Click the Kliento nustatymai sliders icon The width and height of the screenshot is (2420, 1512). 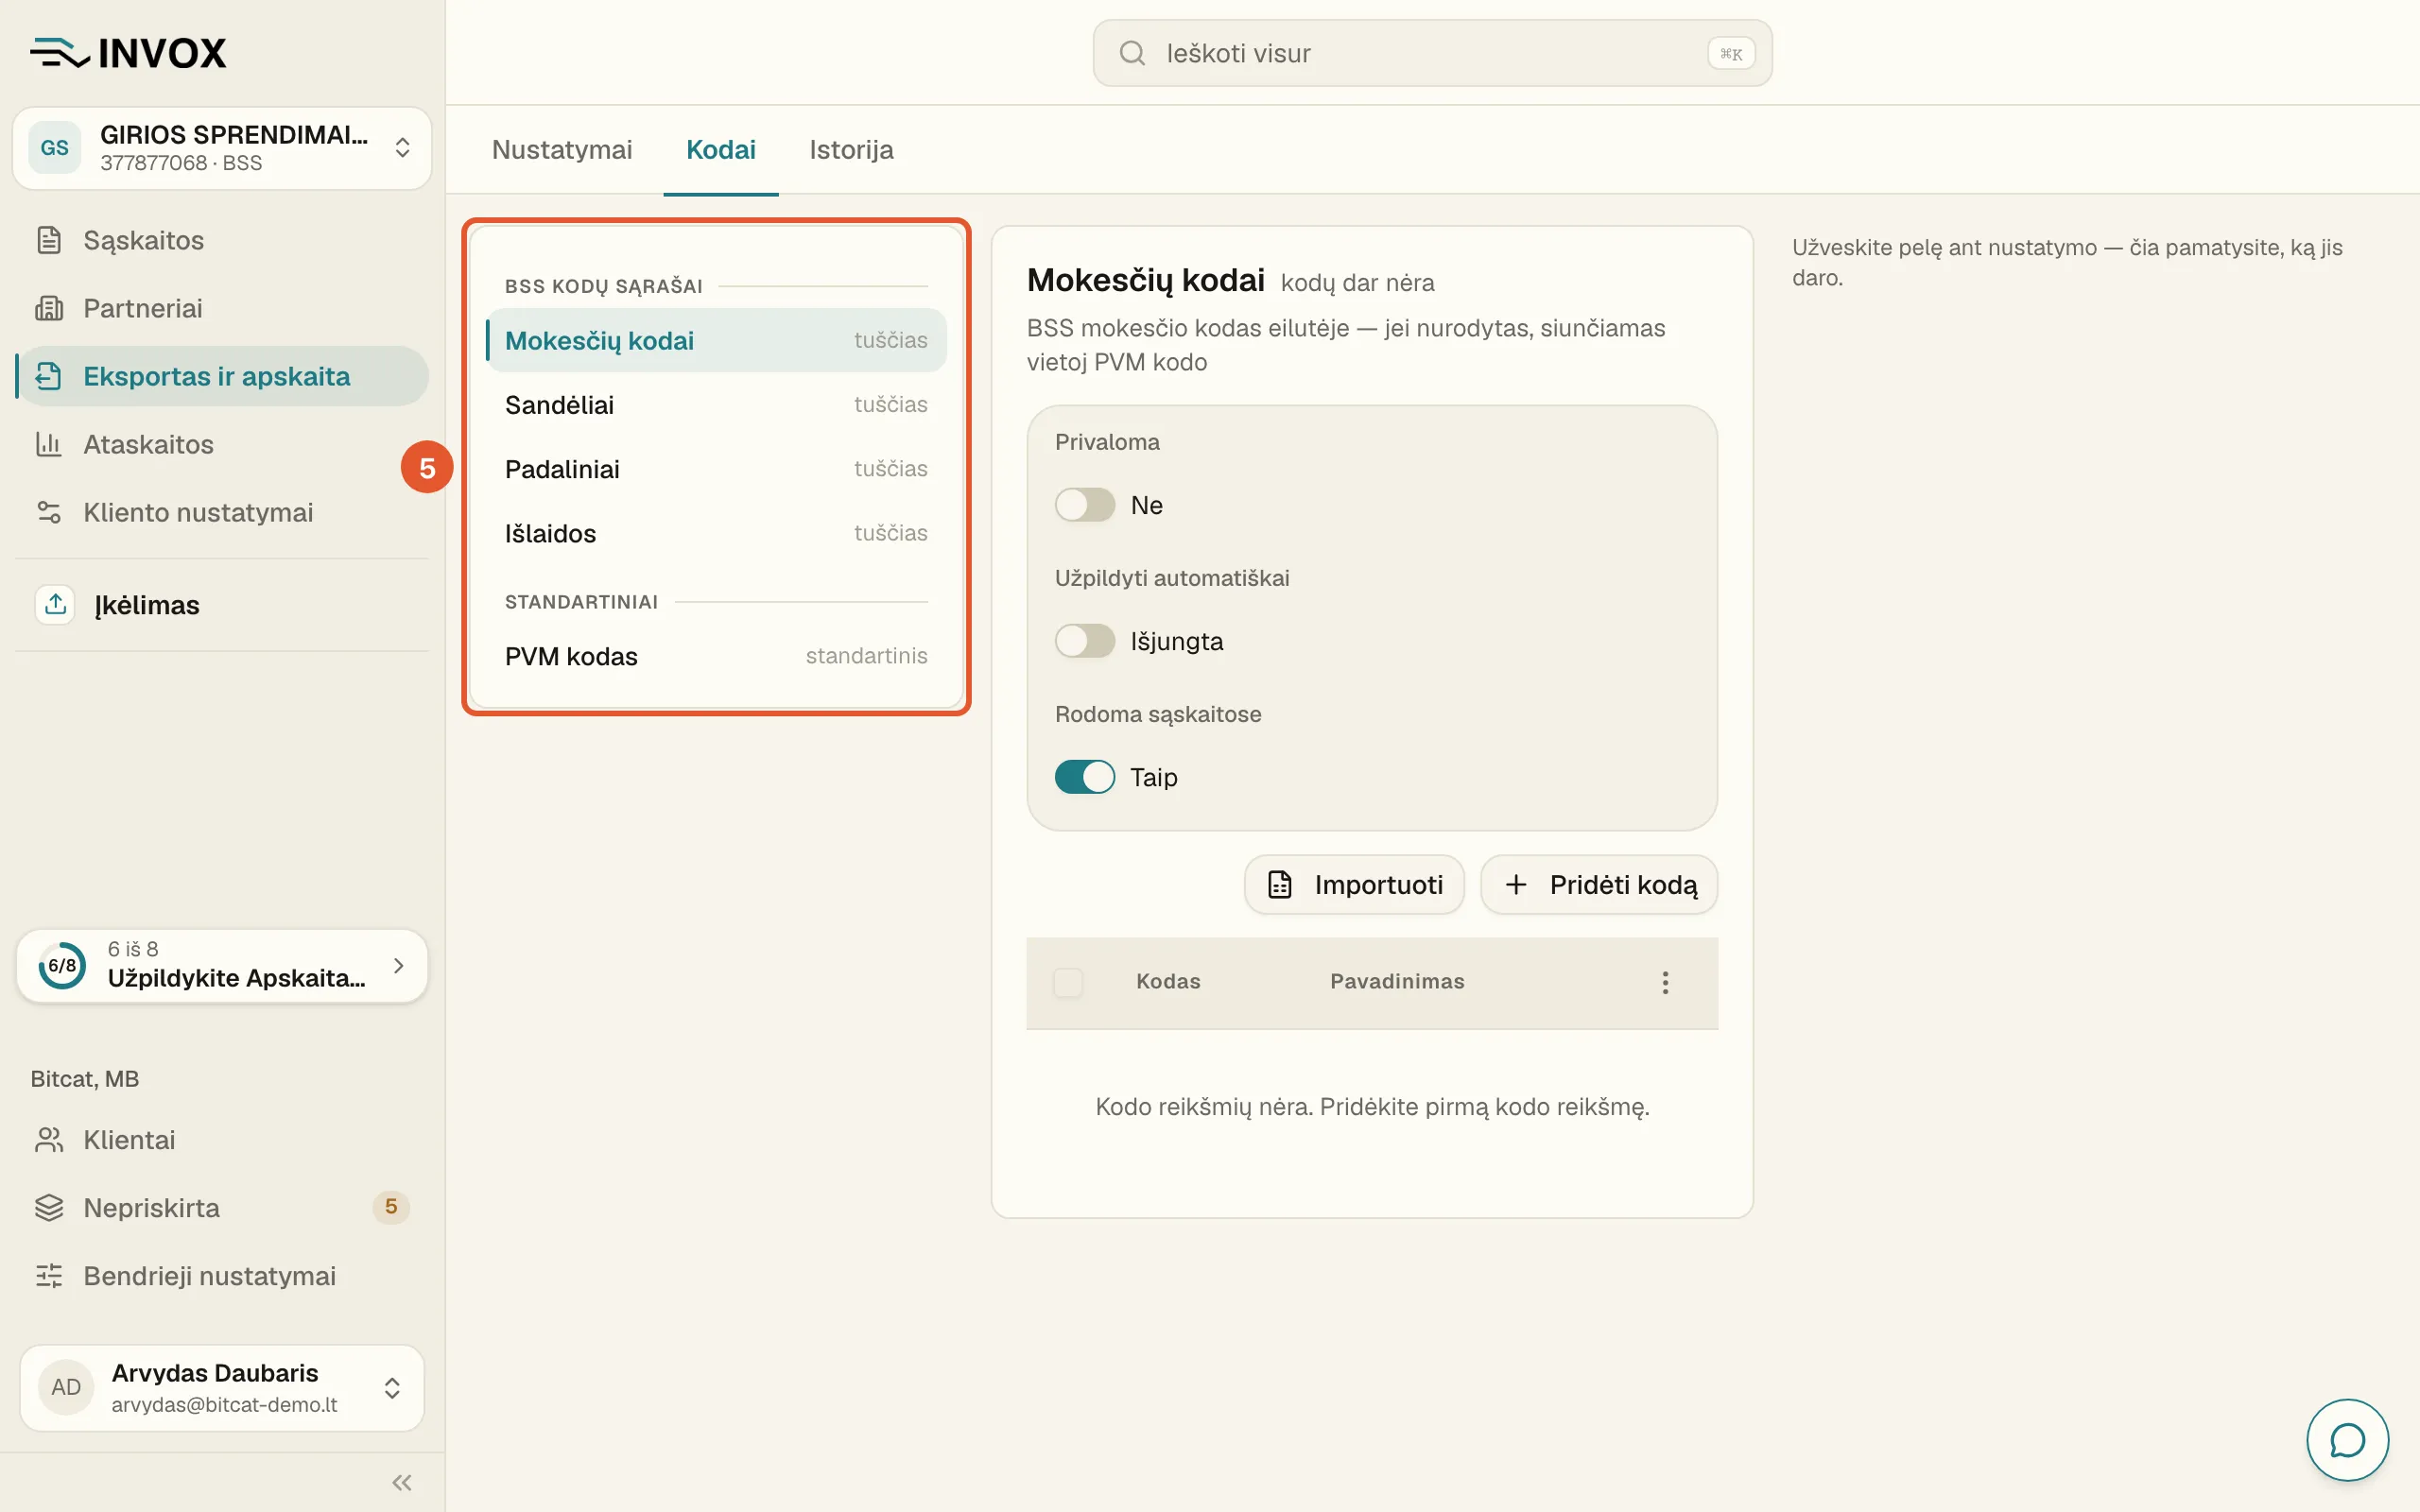coord(49,512)
